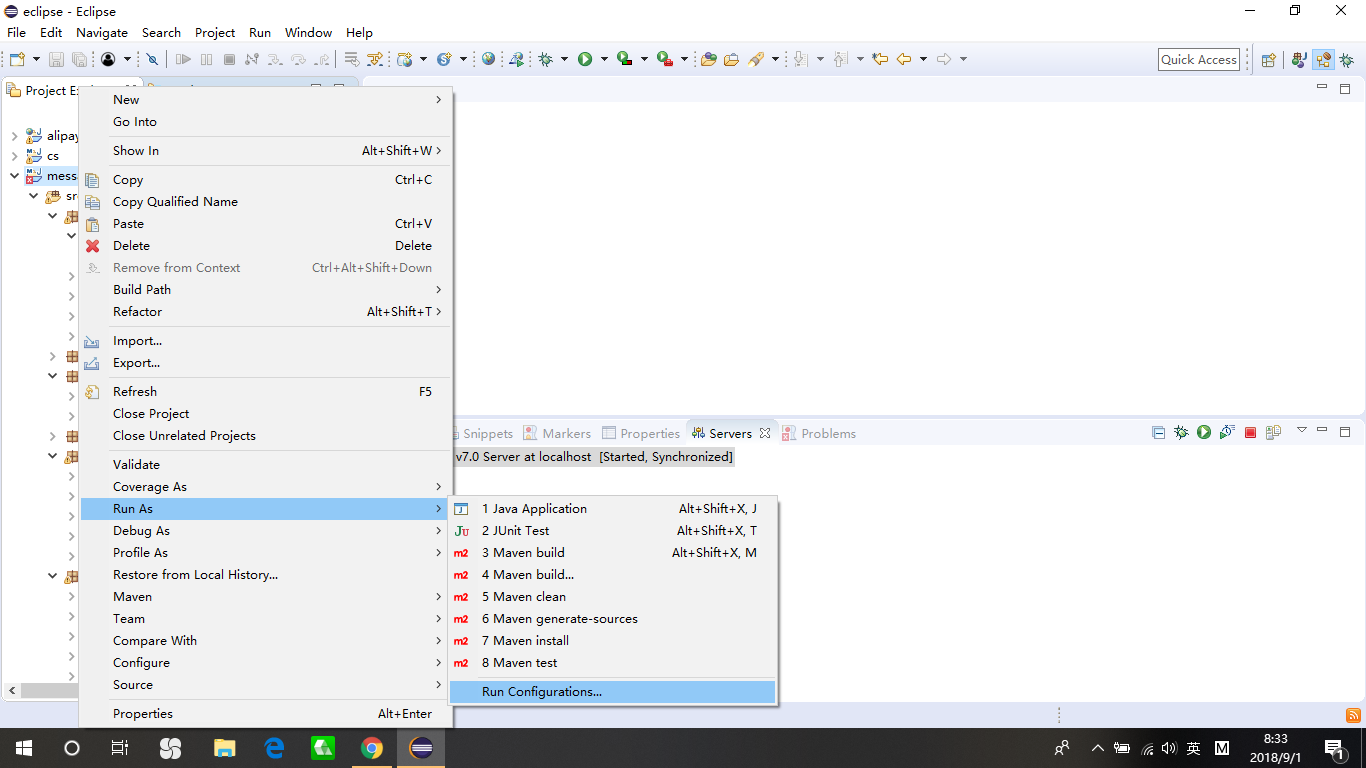Switch to the Markers tab
Viewport: 1366px width, 768px height.
(x=557, y=433)
